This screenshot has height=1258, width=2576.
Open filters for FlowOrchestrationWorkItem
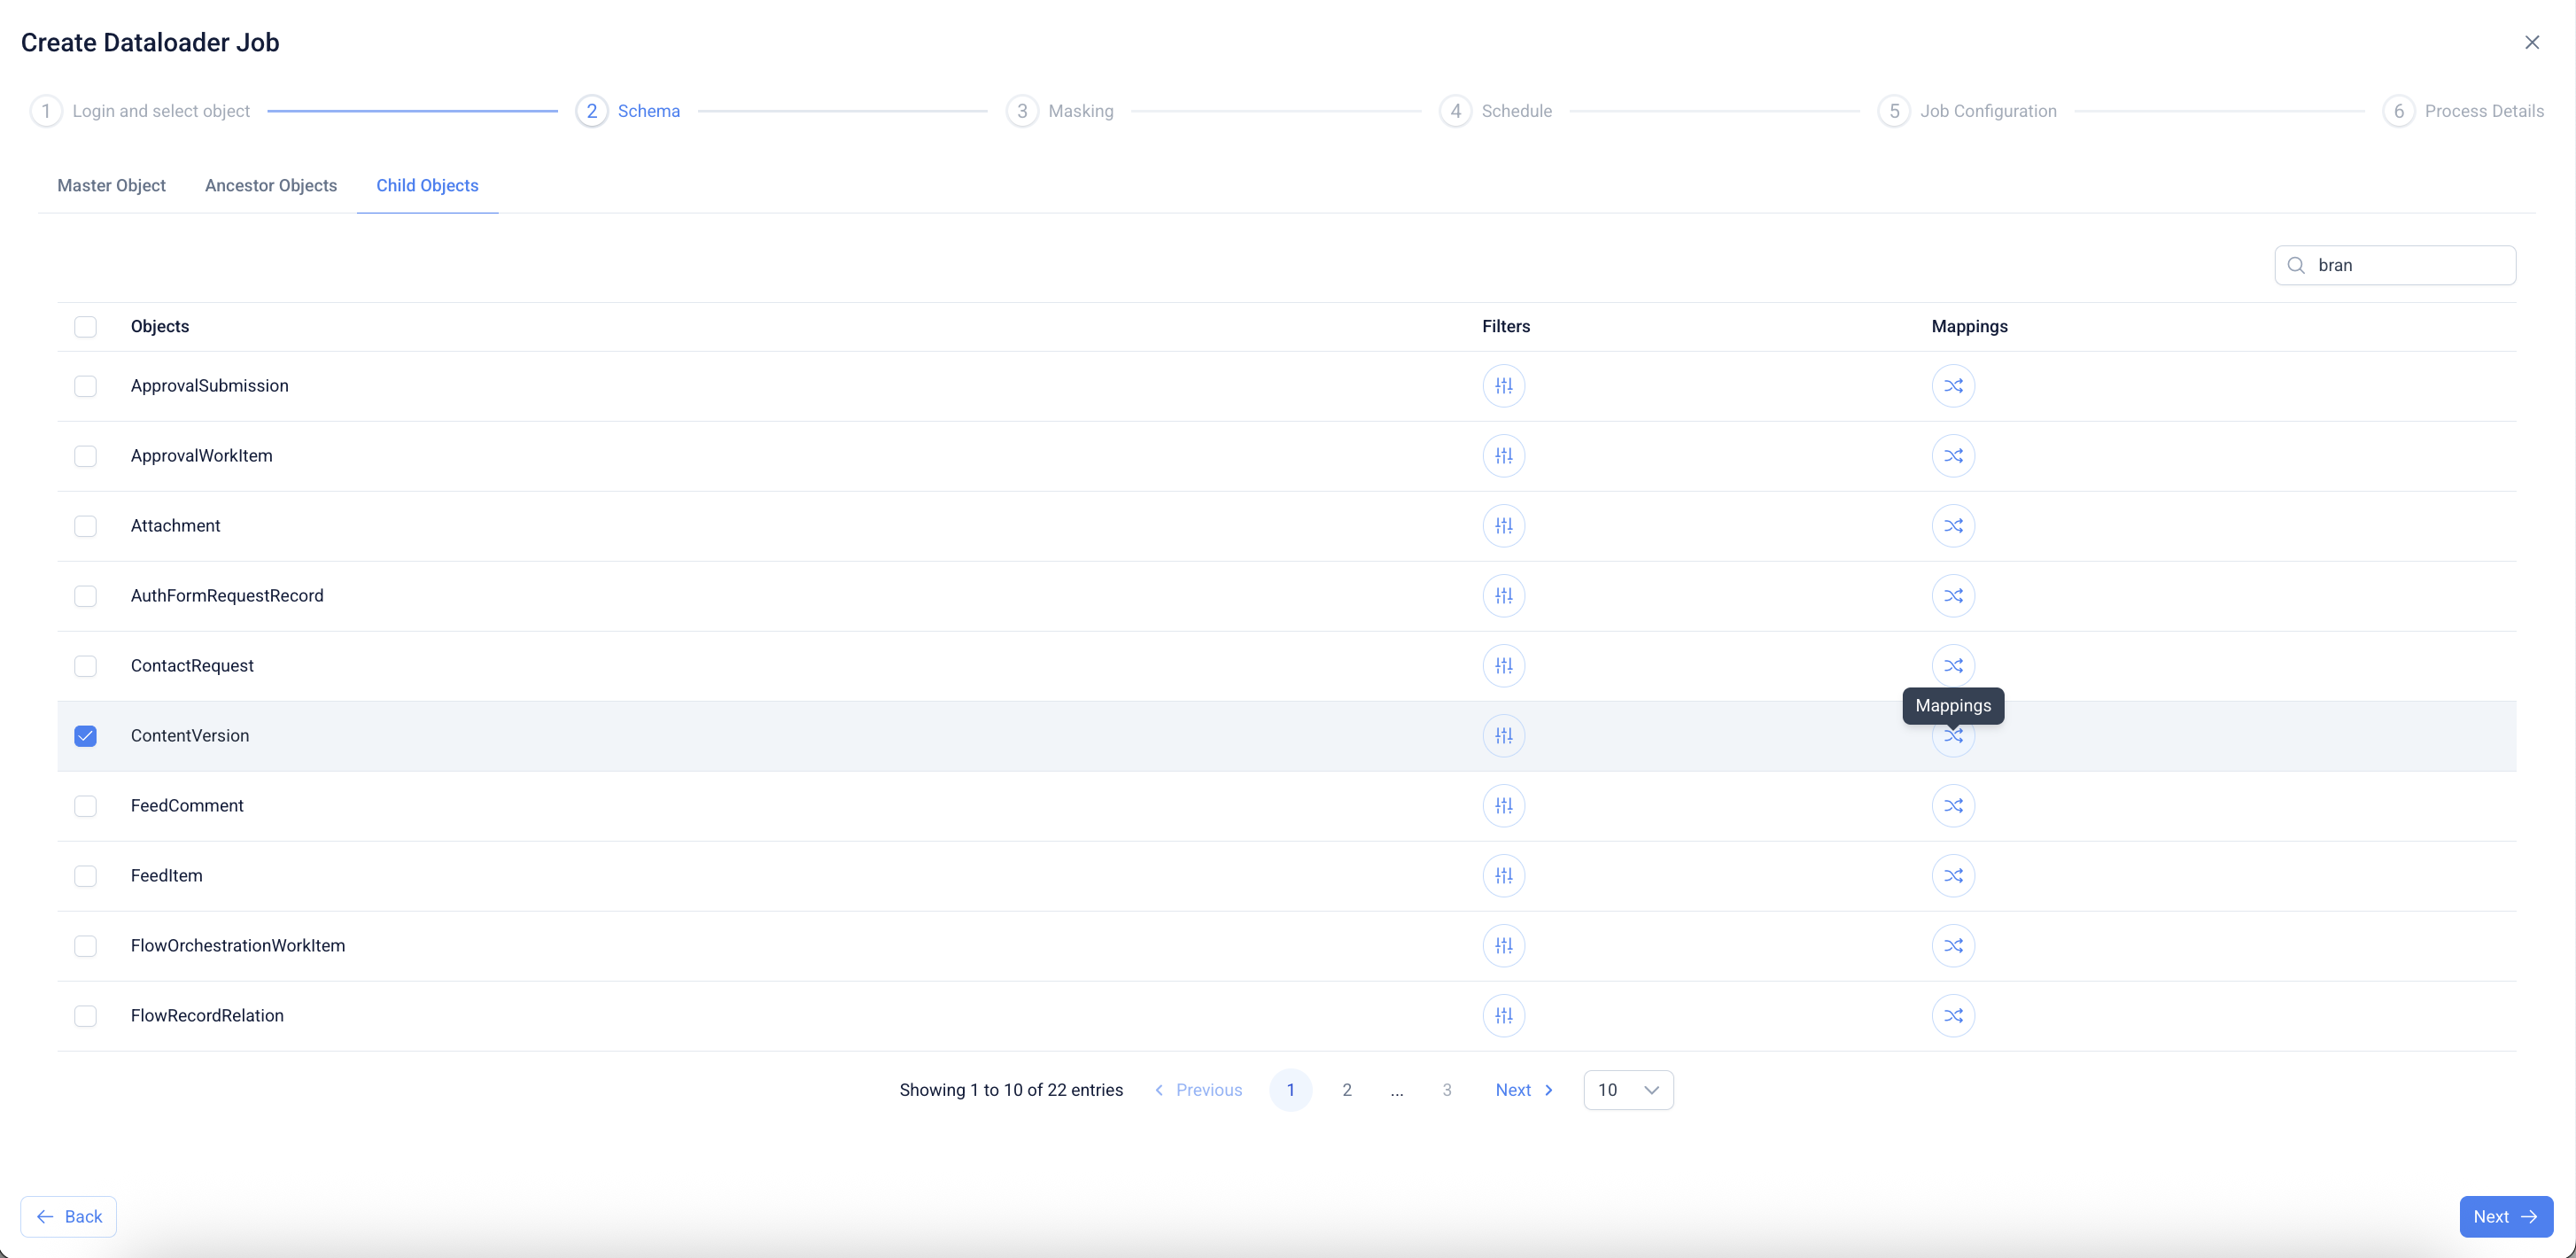click(1503, 946)
